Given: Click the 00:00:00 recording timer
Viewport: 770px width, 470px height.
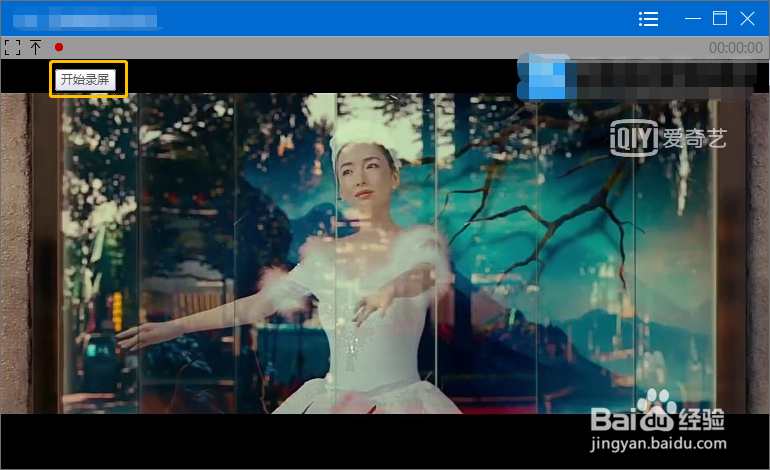Looking at the screenshot, I should [735, 48].
